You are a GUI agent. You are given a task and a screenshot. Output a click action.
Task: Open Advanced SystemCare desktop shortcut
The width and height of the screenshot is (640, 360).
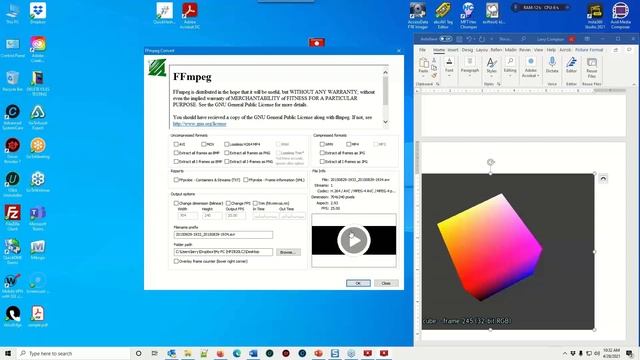coord(12,117)
